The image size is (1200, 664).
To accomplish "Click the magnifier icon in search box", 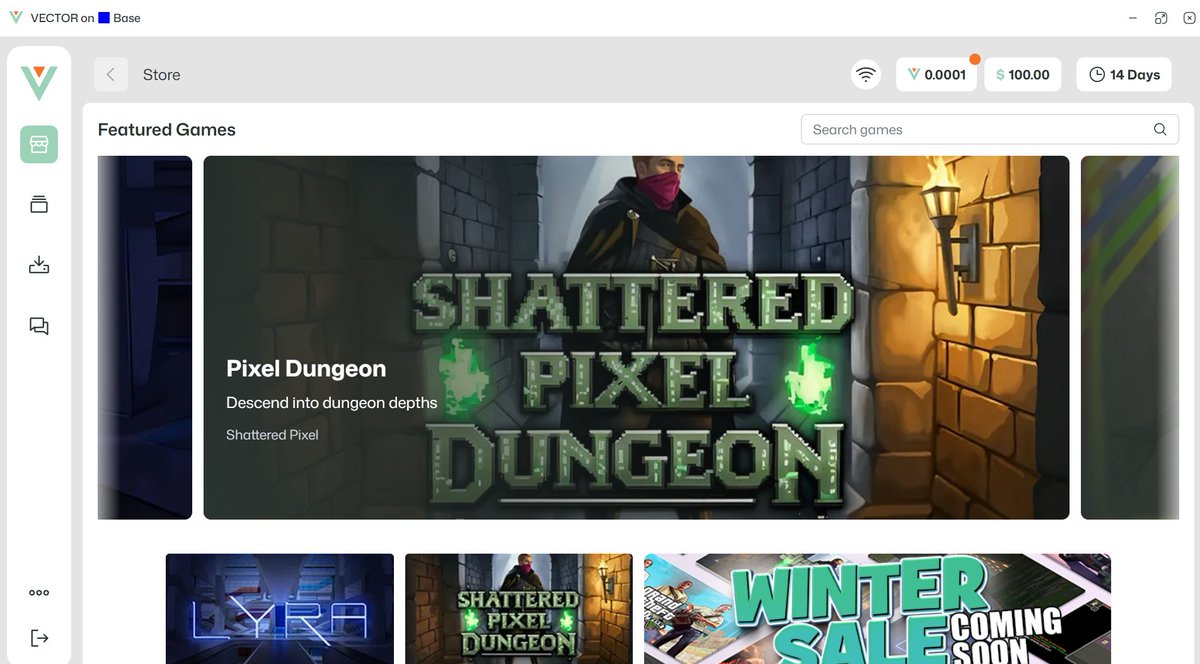I will click(1160, 130).
